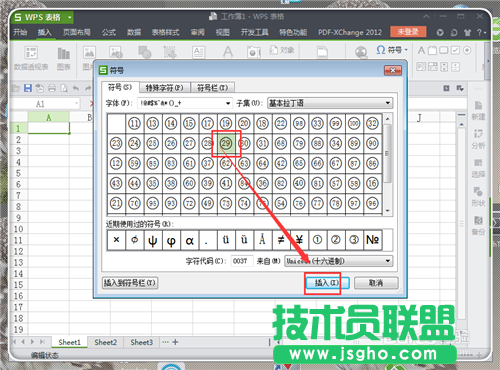Pick № from recently used symbols
Image resolution: width=500 pixels, height=370 pixels.
372,240
